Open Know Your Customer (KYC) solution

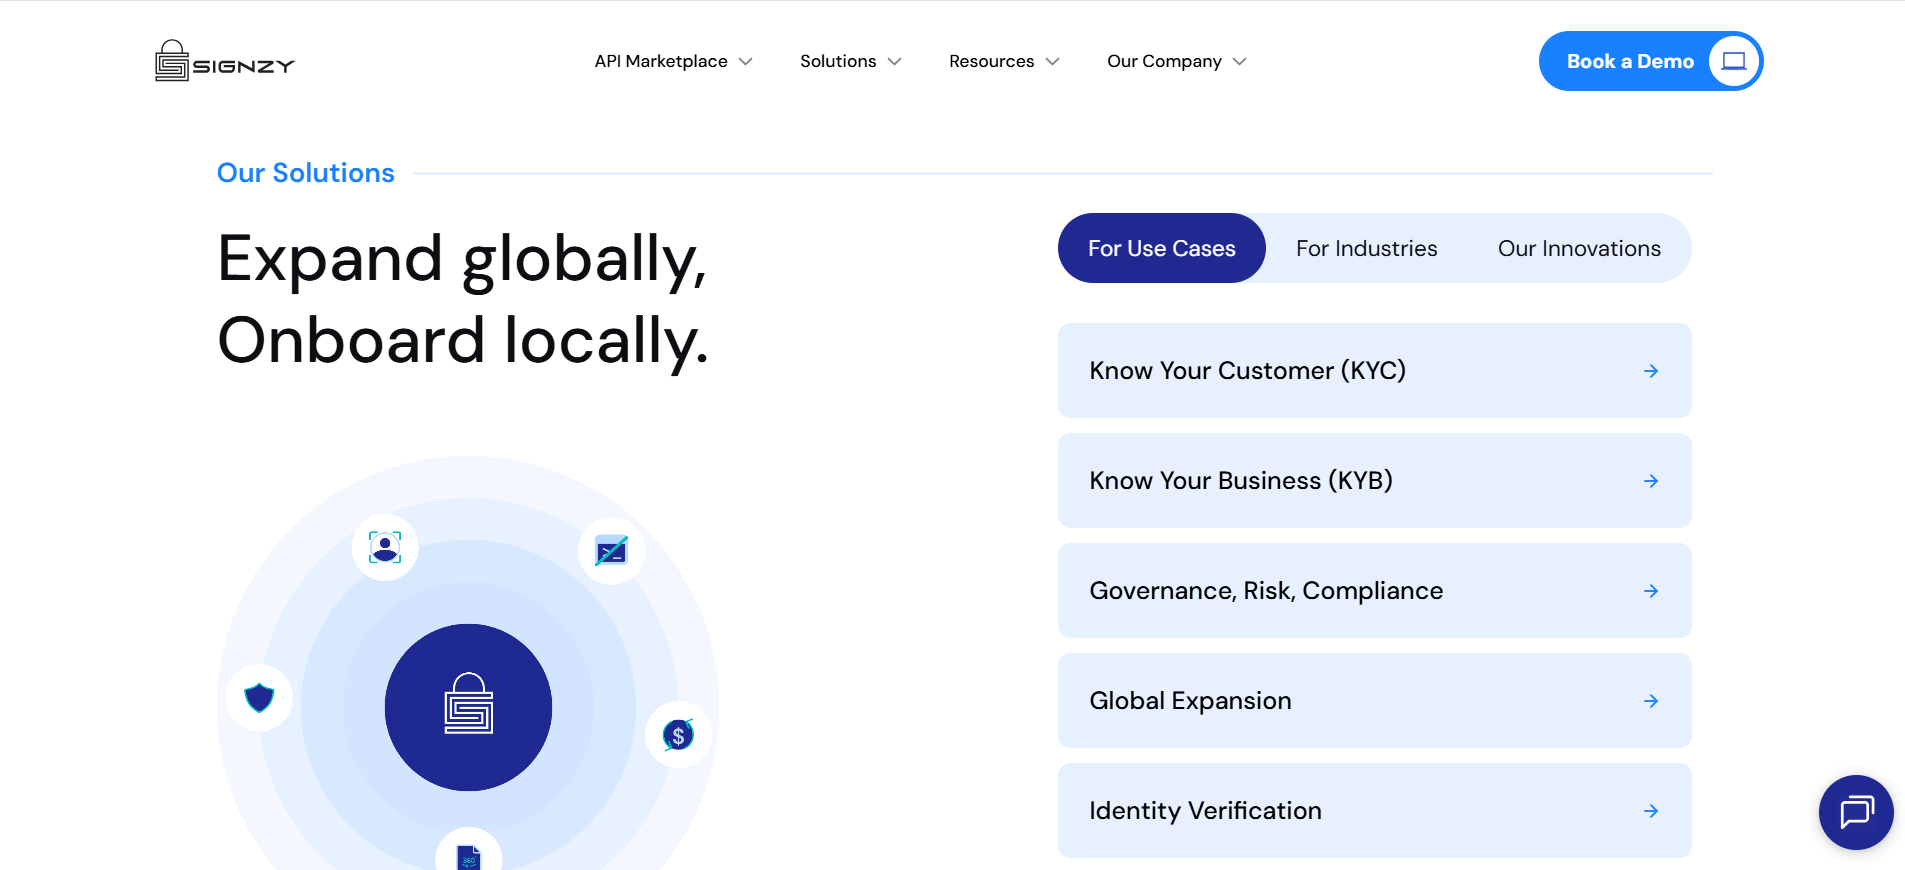tap(1375, 370)
